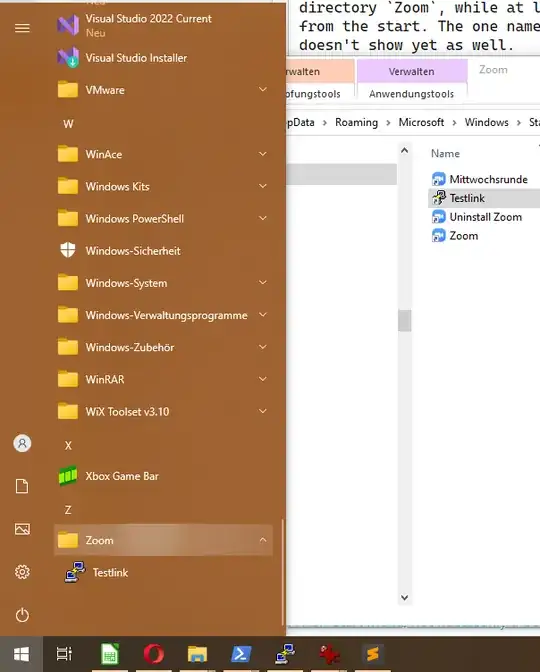Click the Windows-Verwaltungsprogramme folder icon

[x=68, y=315]
